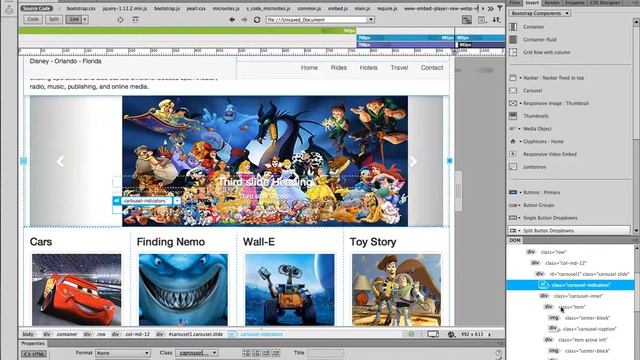The image size is (640, 360).
Task: Select Toy Story thumbnail image
Action: click(396, 290)
